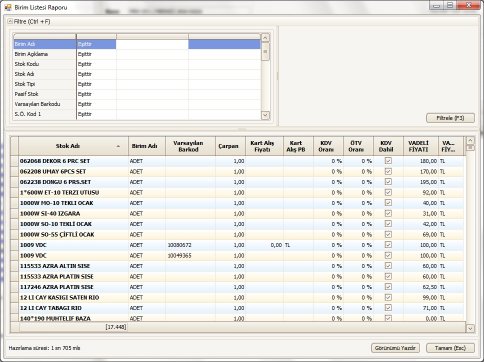
Task: Open the Eşittir operator for Birim Açıklama
Action: coord(96,54)
